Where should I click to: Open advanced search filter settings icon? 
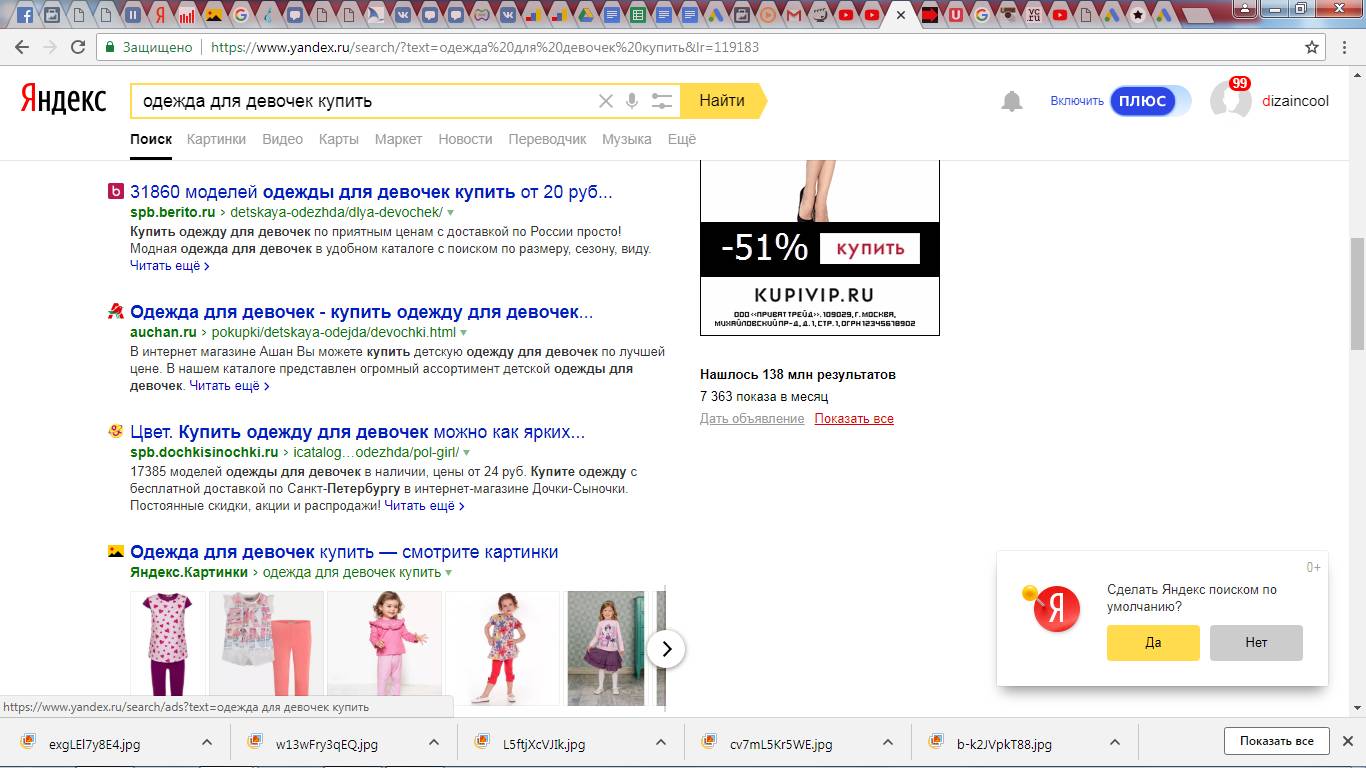(x=661, y=101)
